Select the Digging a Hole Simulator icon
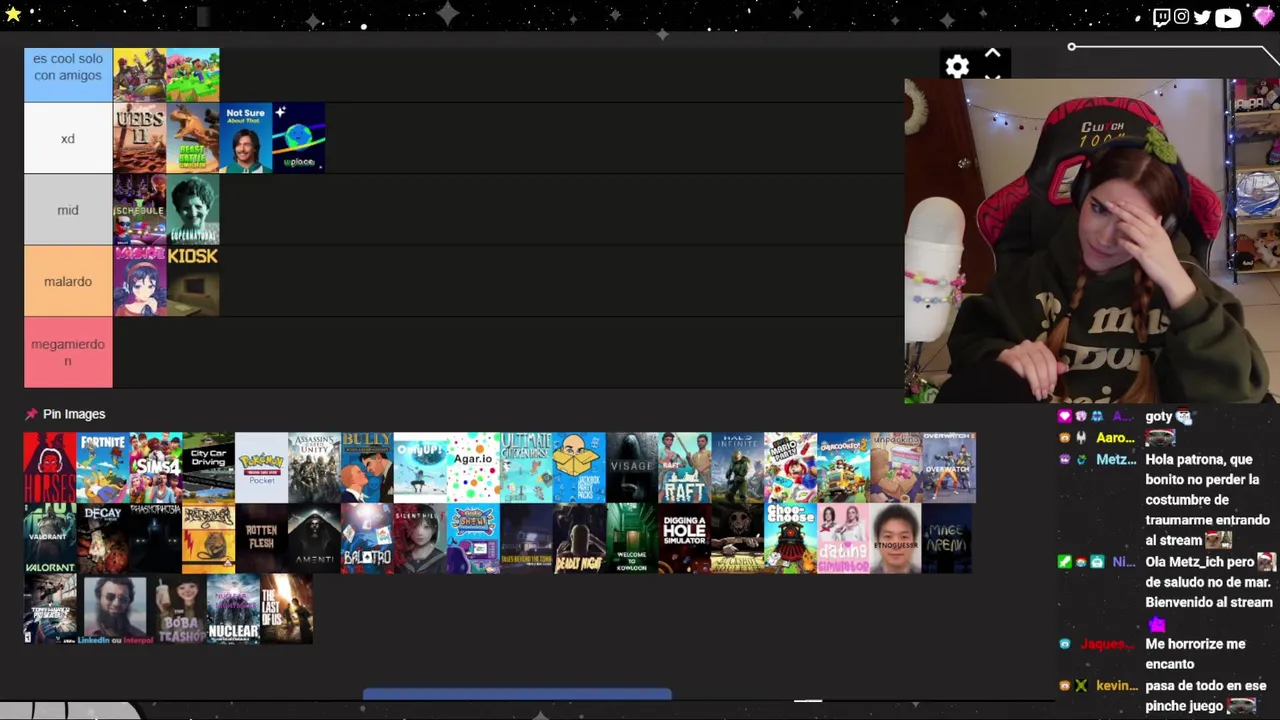This screenshot has height=720, width=1280. click(x=685, y=538)
